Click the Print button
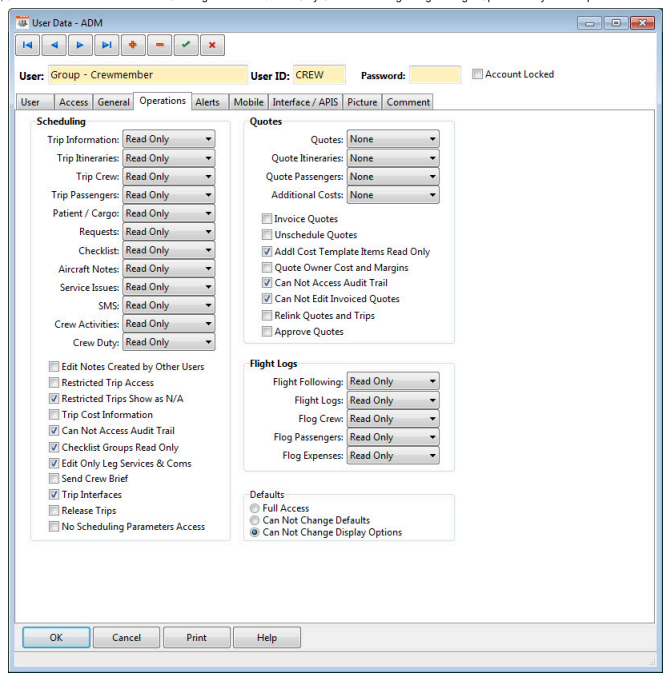The image size is (671, 679). pos(196,638)
